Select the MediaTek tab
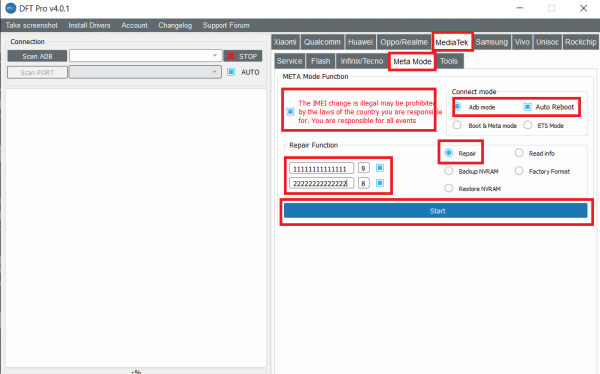The height and width of the screenshot is (374, 600). coord(452,42)
